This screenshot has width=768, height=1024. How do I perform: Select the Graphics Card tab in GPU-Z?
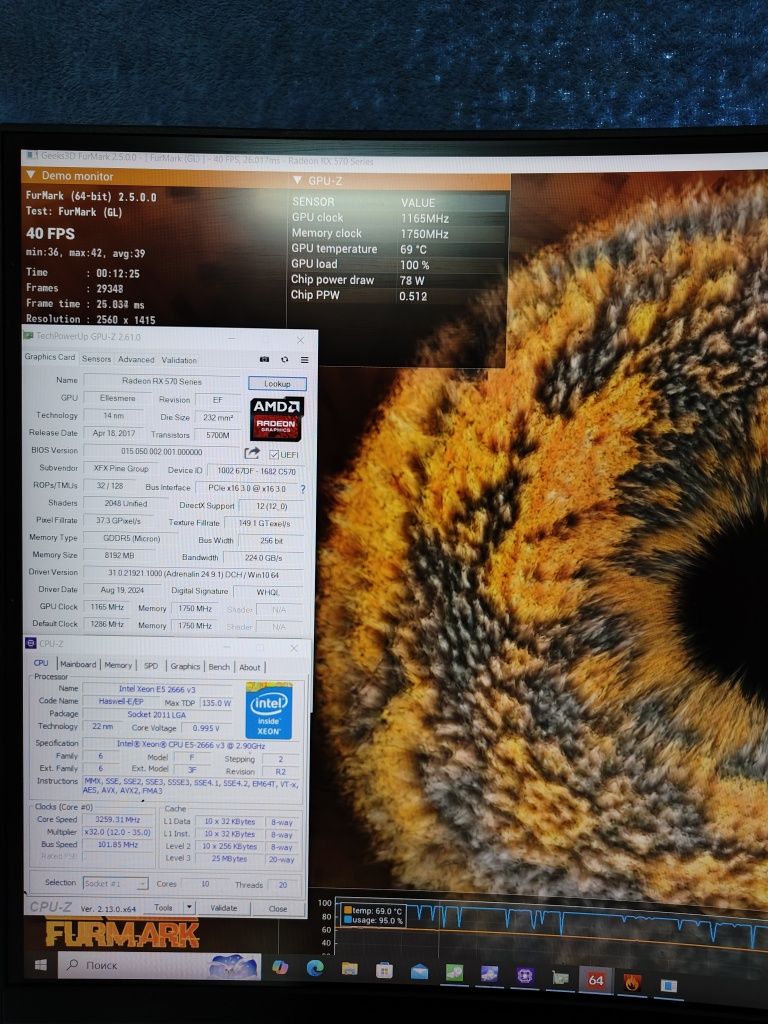pos(50,357)
